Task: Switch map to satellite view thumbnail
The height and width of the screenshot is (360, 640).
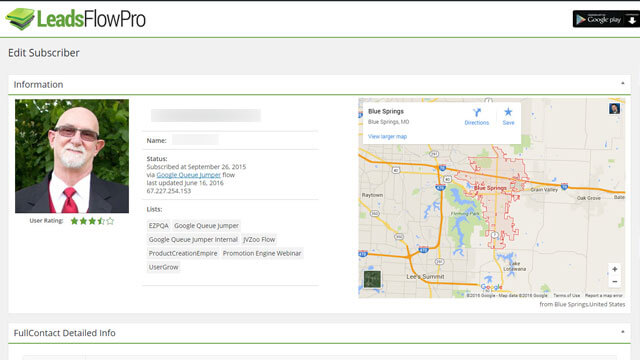Action: 372,279
